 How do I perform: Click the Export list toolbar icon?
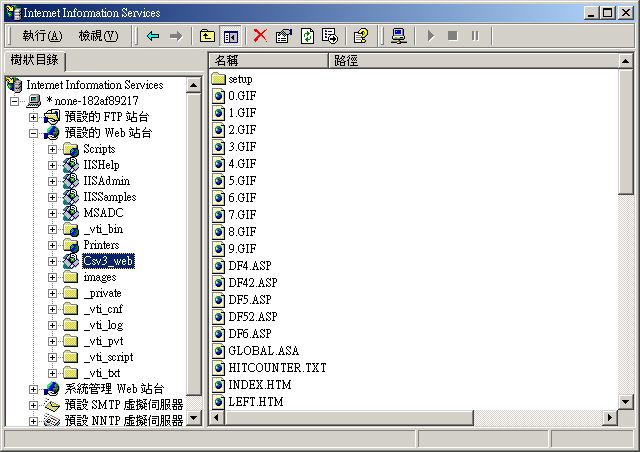point(330,36)
